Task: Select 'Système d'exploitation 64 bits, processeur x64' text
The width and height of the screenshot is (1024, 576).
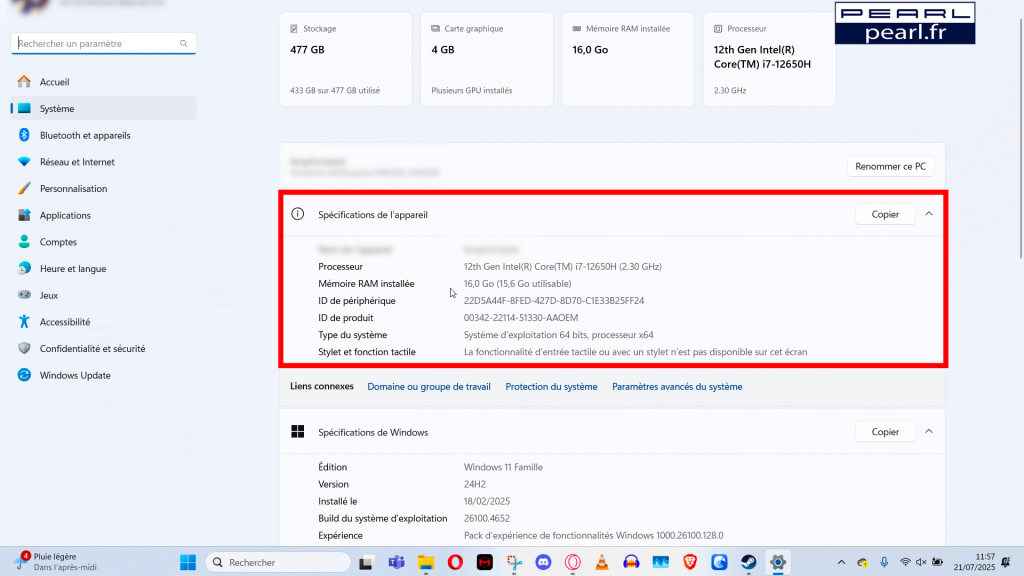Action: pyautogui.click(x=558, y=335)
